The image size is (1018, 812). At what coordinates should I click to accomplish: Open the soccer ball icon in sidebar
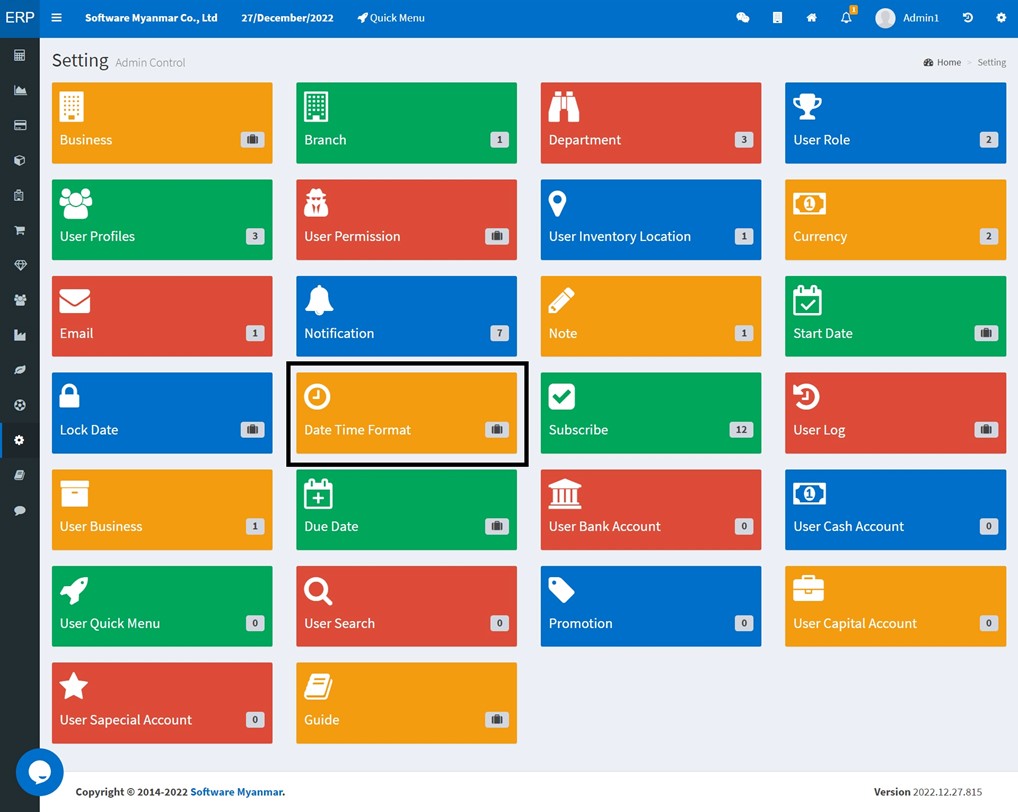click(19, 405)
